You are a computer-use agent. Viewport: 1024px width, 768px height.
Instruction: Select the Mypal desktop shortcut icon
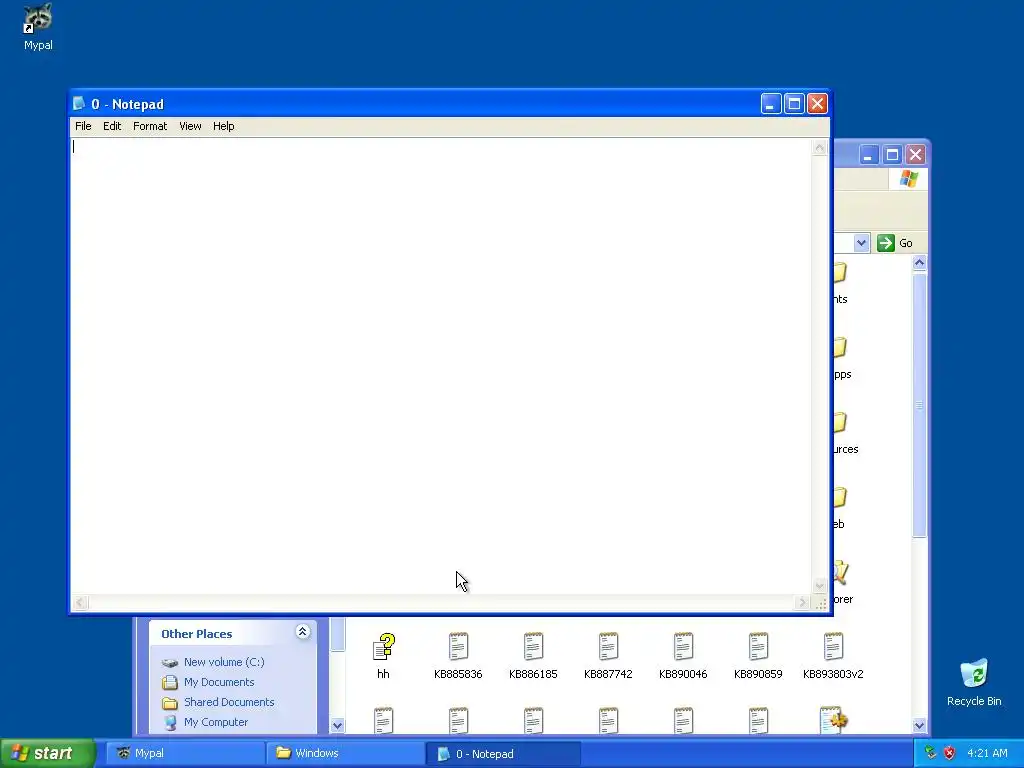[x=38, y=27]
